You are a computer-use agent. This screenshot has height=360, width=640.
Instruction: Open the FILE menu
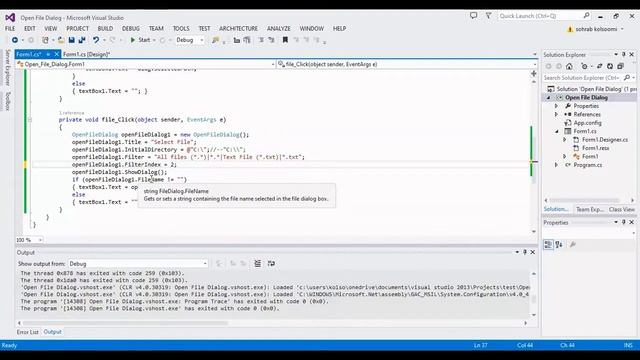tap(10, 29)
